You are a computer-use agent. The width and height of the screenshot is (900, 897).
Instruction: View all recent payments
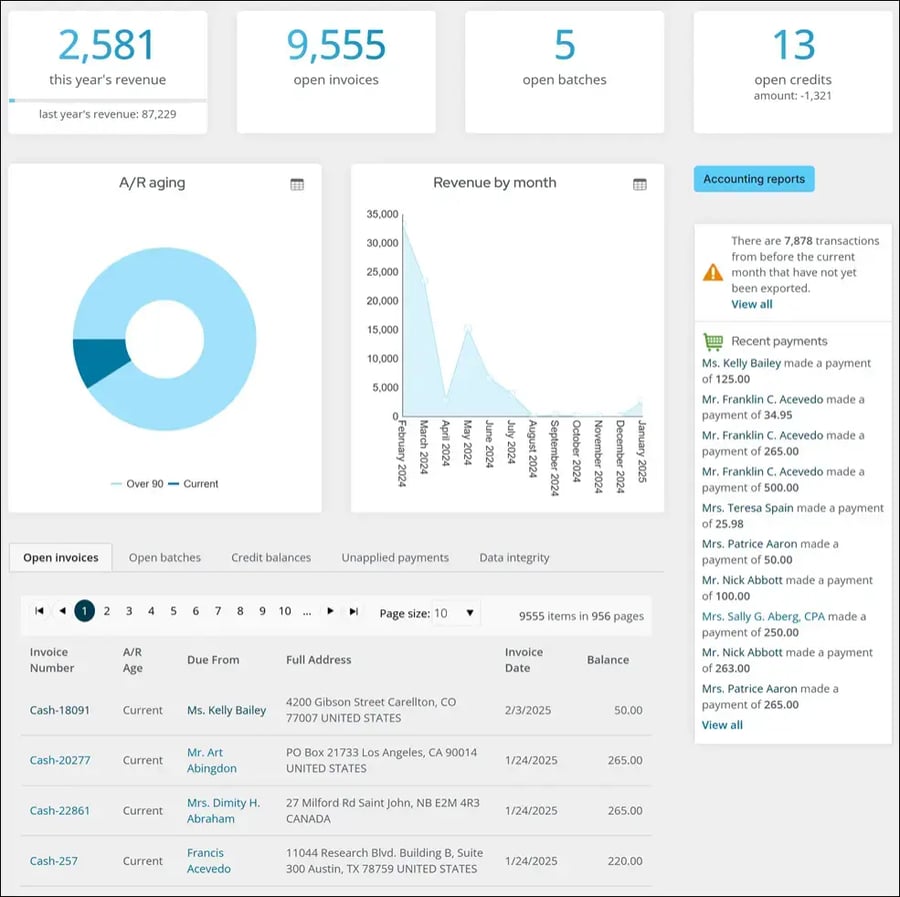coord(722,725)
